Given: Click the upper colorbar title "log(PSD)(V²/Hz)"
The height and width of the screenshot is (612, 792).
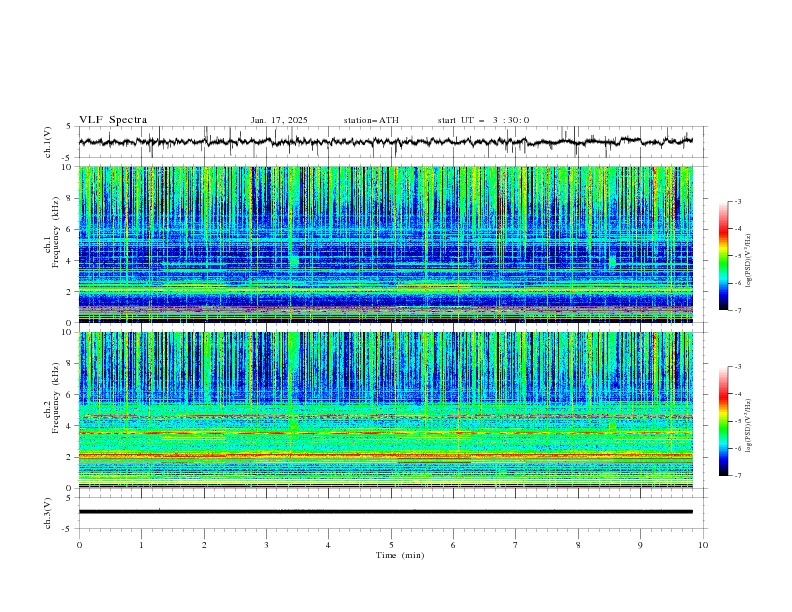Looking at the screenshot, I should click(x=748, y=261).
